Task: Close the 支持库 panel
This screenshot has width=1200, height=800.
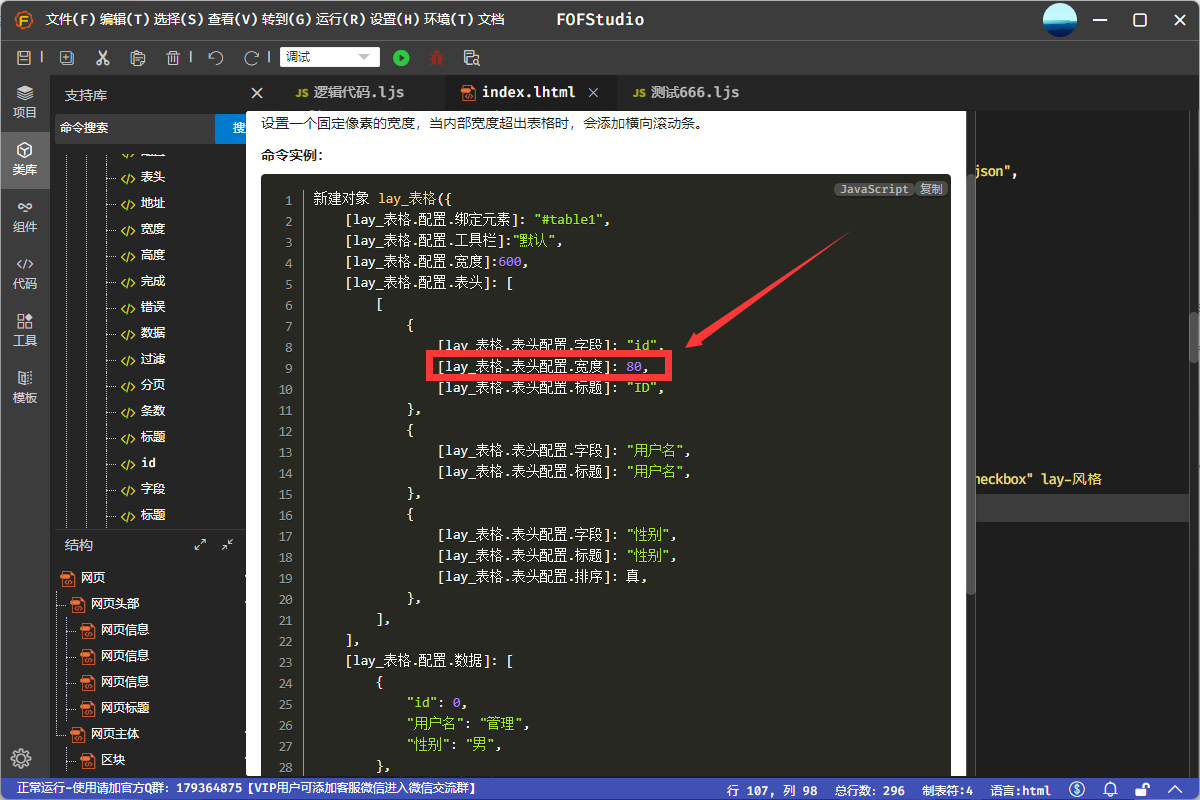Action: click(x=257, y=93)
